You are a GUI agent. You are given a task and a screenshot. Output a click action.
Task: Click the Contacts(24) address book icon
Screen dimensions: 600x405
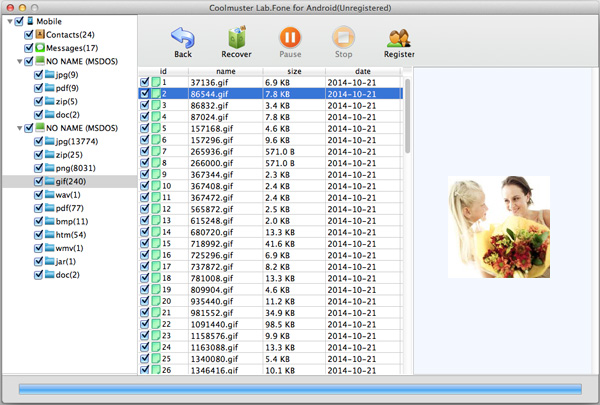[40, 34]
